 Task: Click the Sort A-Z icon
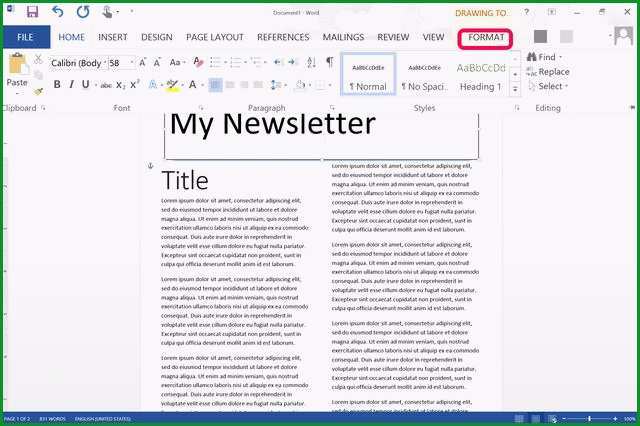311,62
